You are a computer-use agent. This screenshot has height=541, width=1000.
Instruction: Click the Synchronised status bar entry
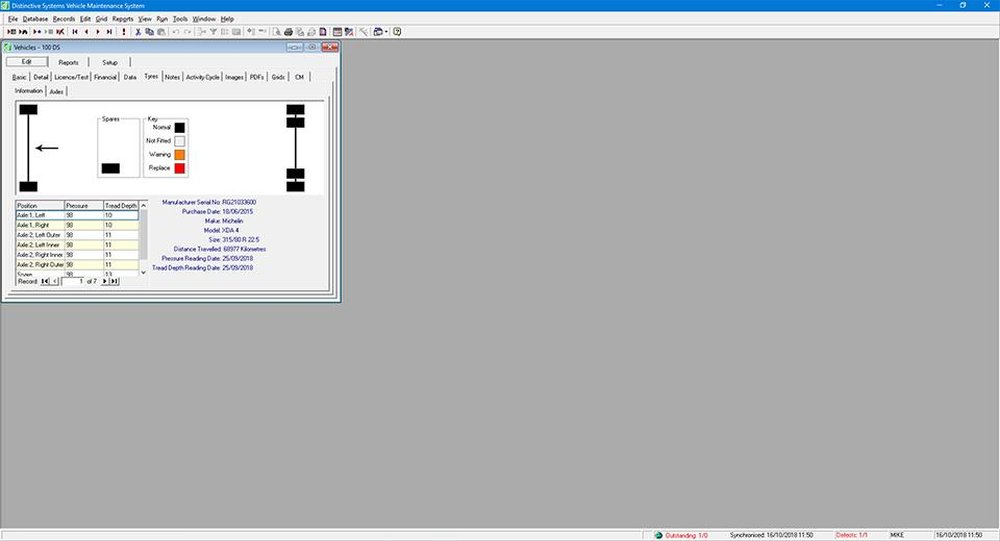(x=772, y=535)
